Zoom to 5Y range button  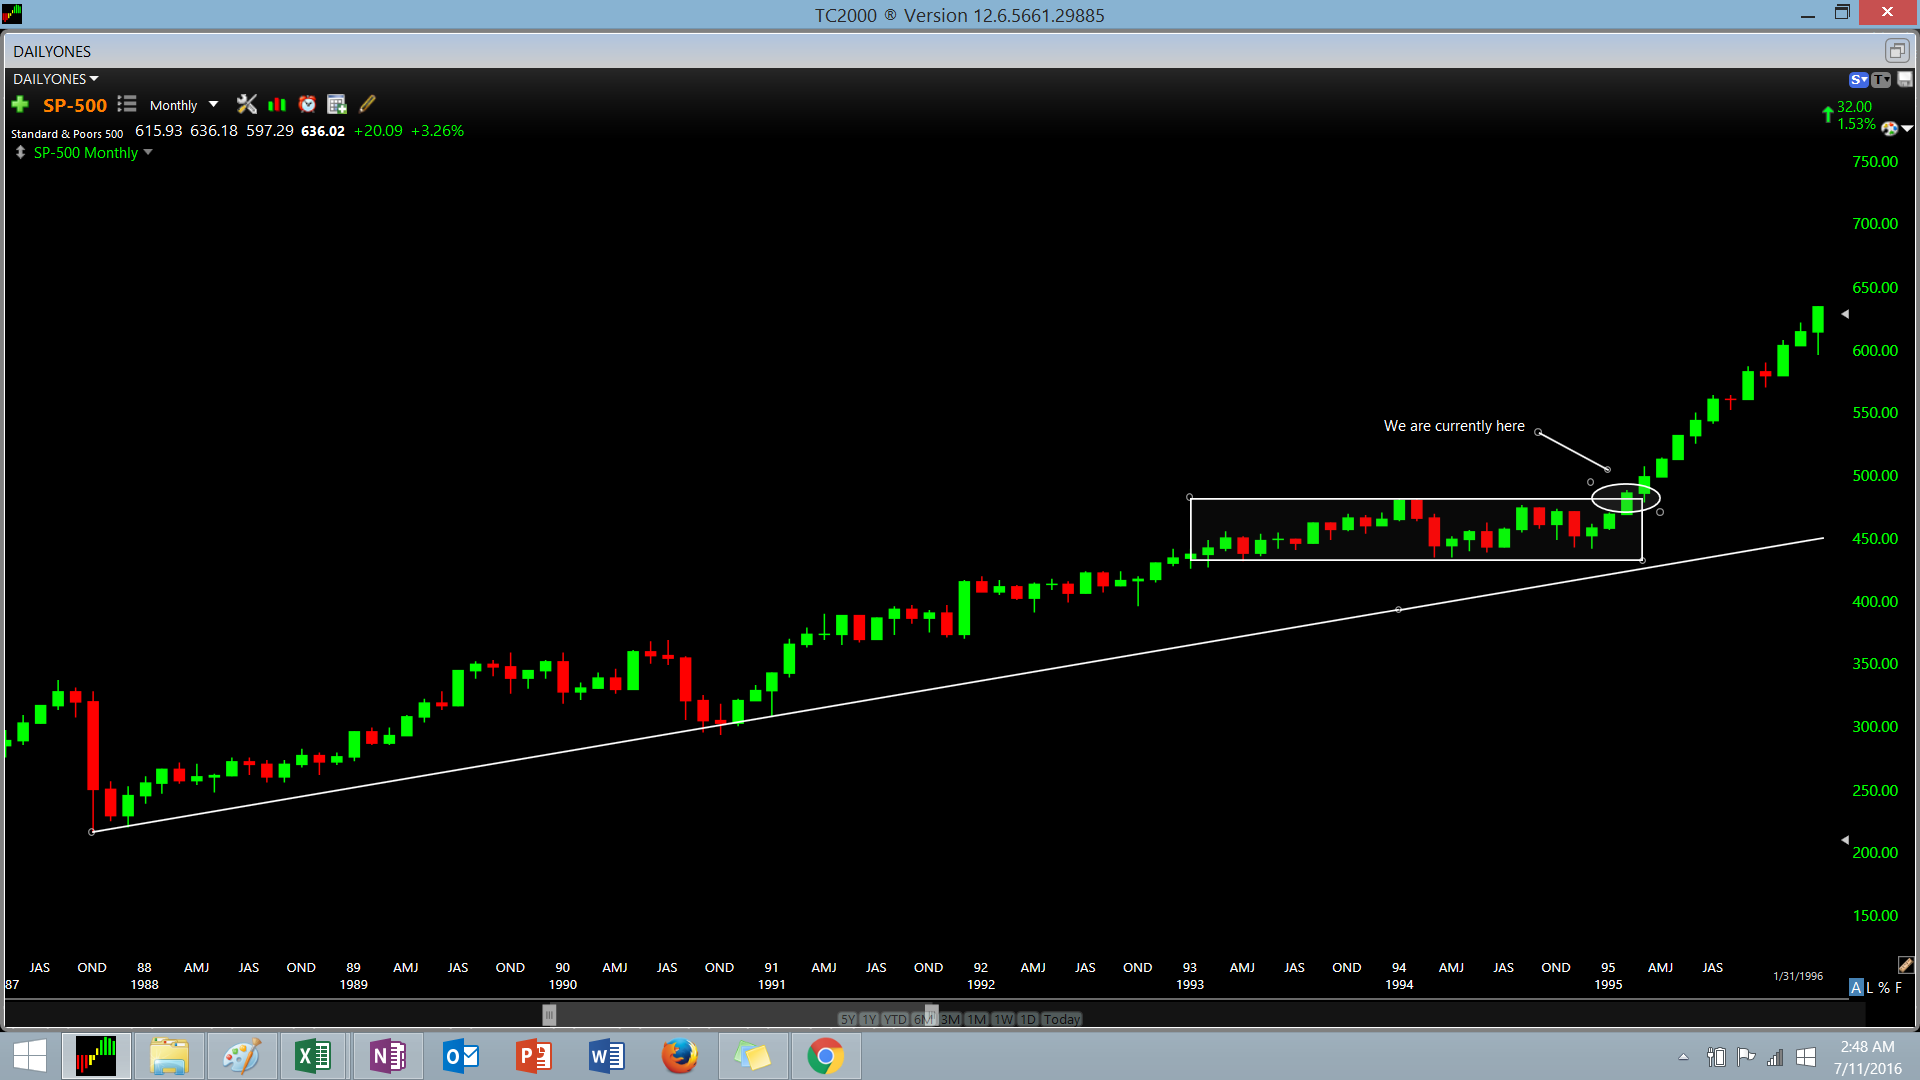pyautogui.click(x=848, y=1019)
